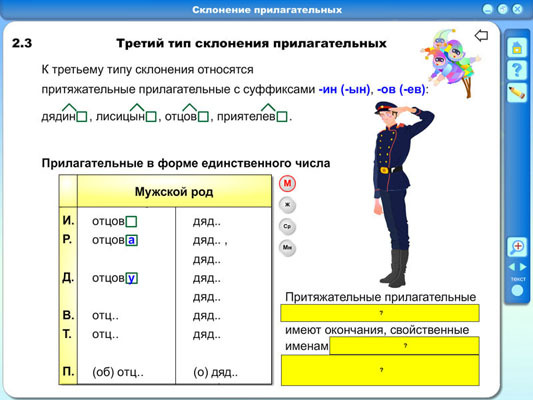Click the (об) отц.. prepositional cell
Image resolution: width=533 pixels, height=400 pixels.
pyautogui.click(x=118, y=372)
